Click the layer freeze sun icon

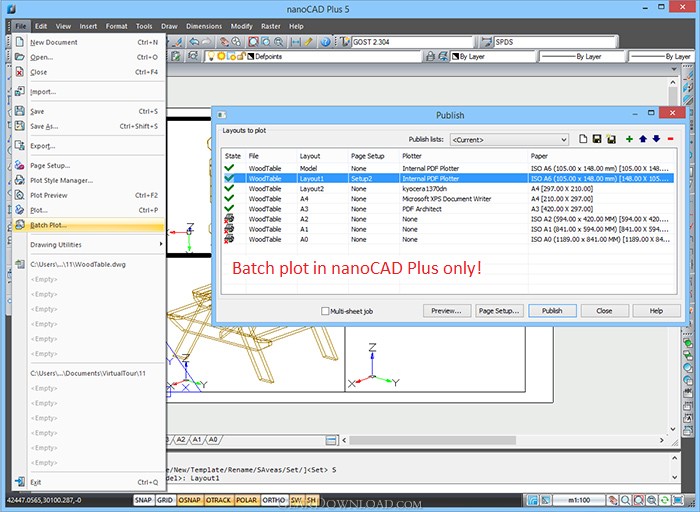[x=221, y=56]
